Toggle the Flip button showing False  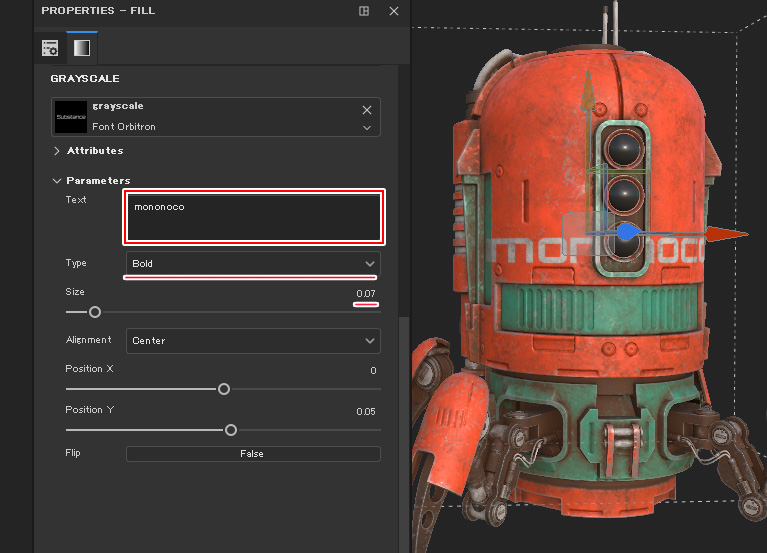pyautogui.click(x=252, y=454)
